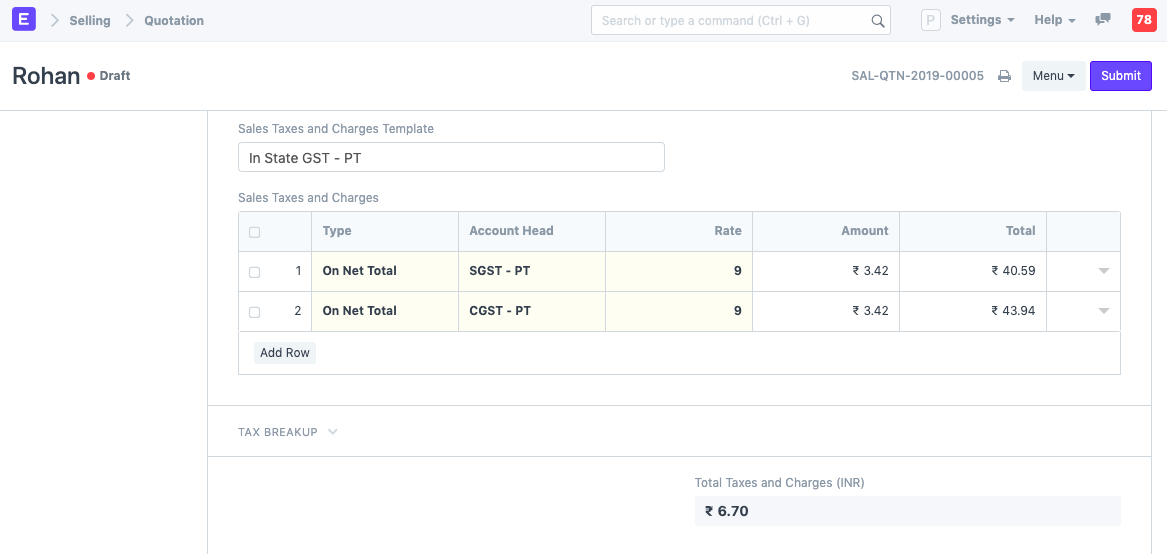
Task: Open the Menu dropdown button
Action: tap(1053, 76)
